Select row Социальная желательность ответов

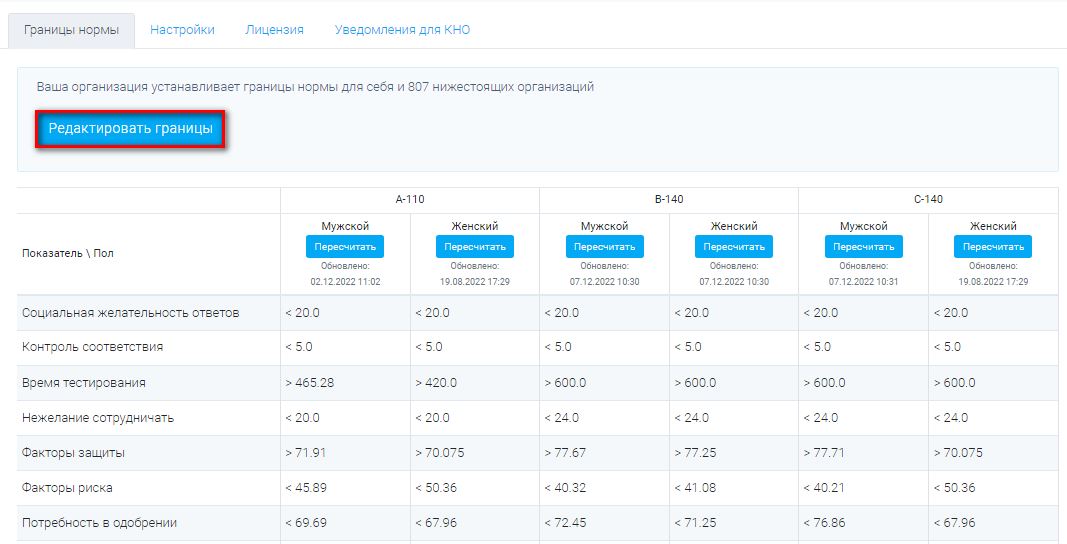[538, 313]
